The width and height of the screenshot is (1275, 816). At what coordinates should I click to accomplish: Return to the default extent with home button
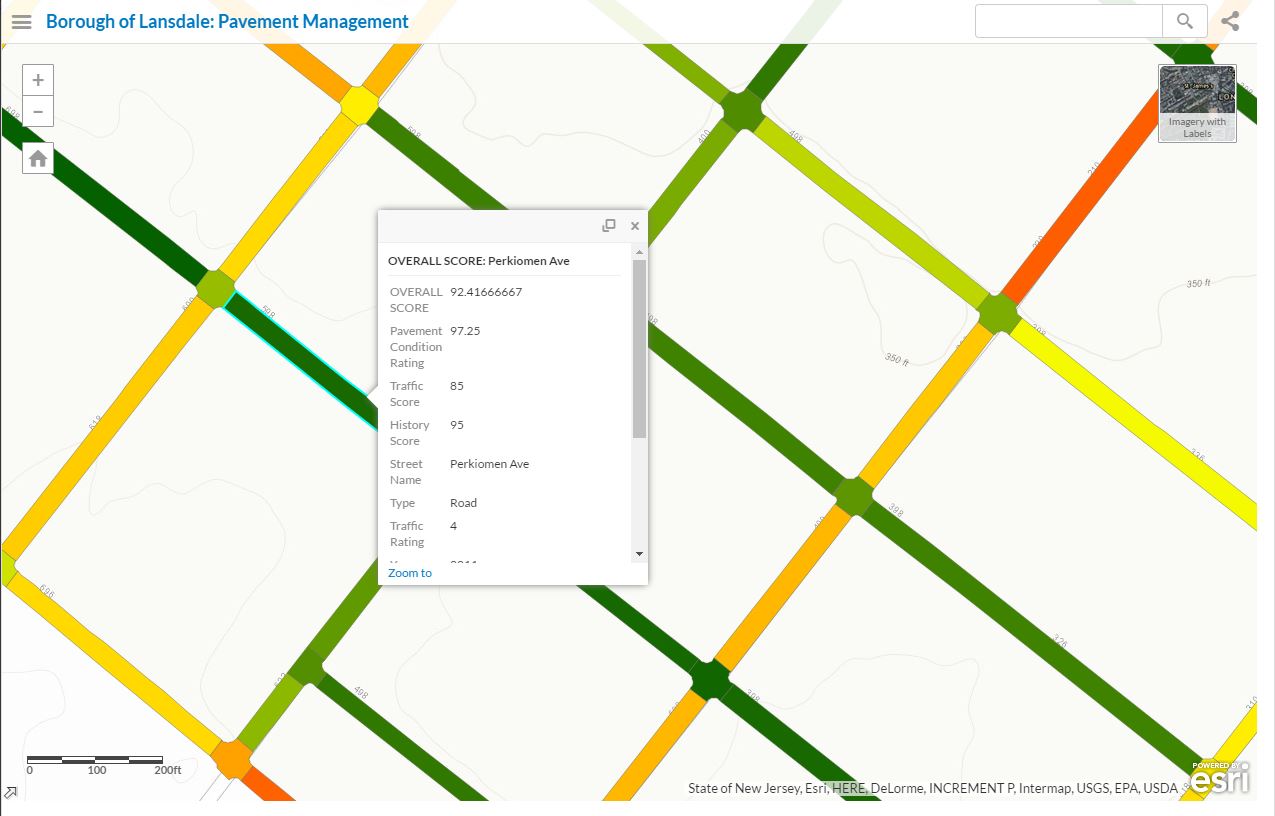click(38, 158)
